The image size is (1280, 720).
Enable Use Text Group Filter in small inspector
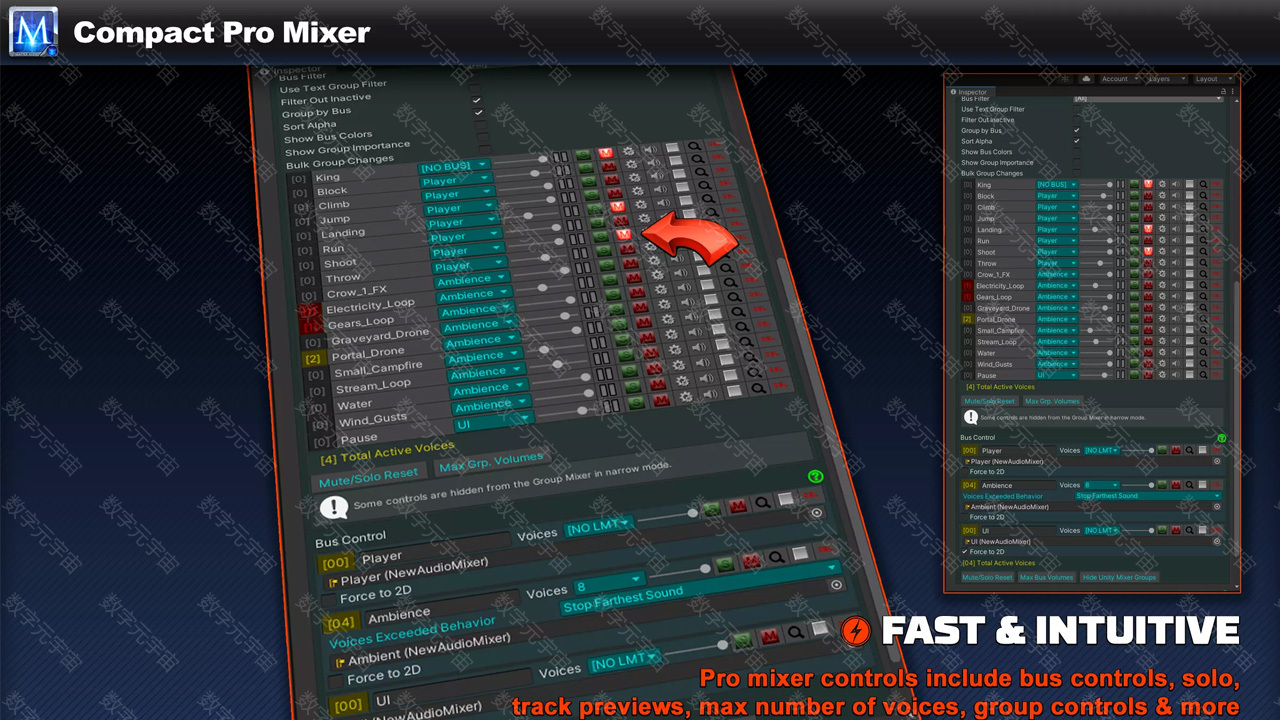point(1076,109)
